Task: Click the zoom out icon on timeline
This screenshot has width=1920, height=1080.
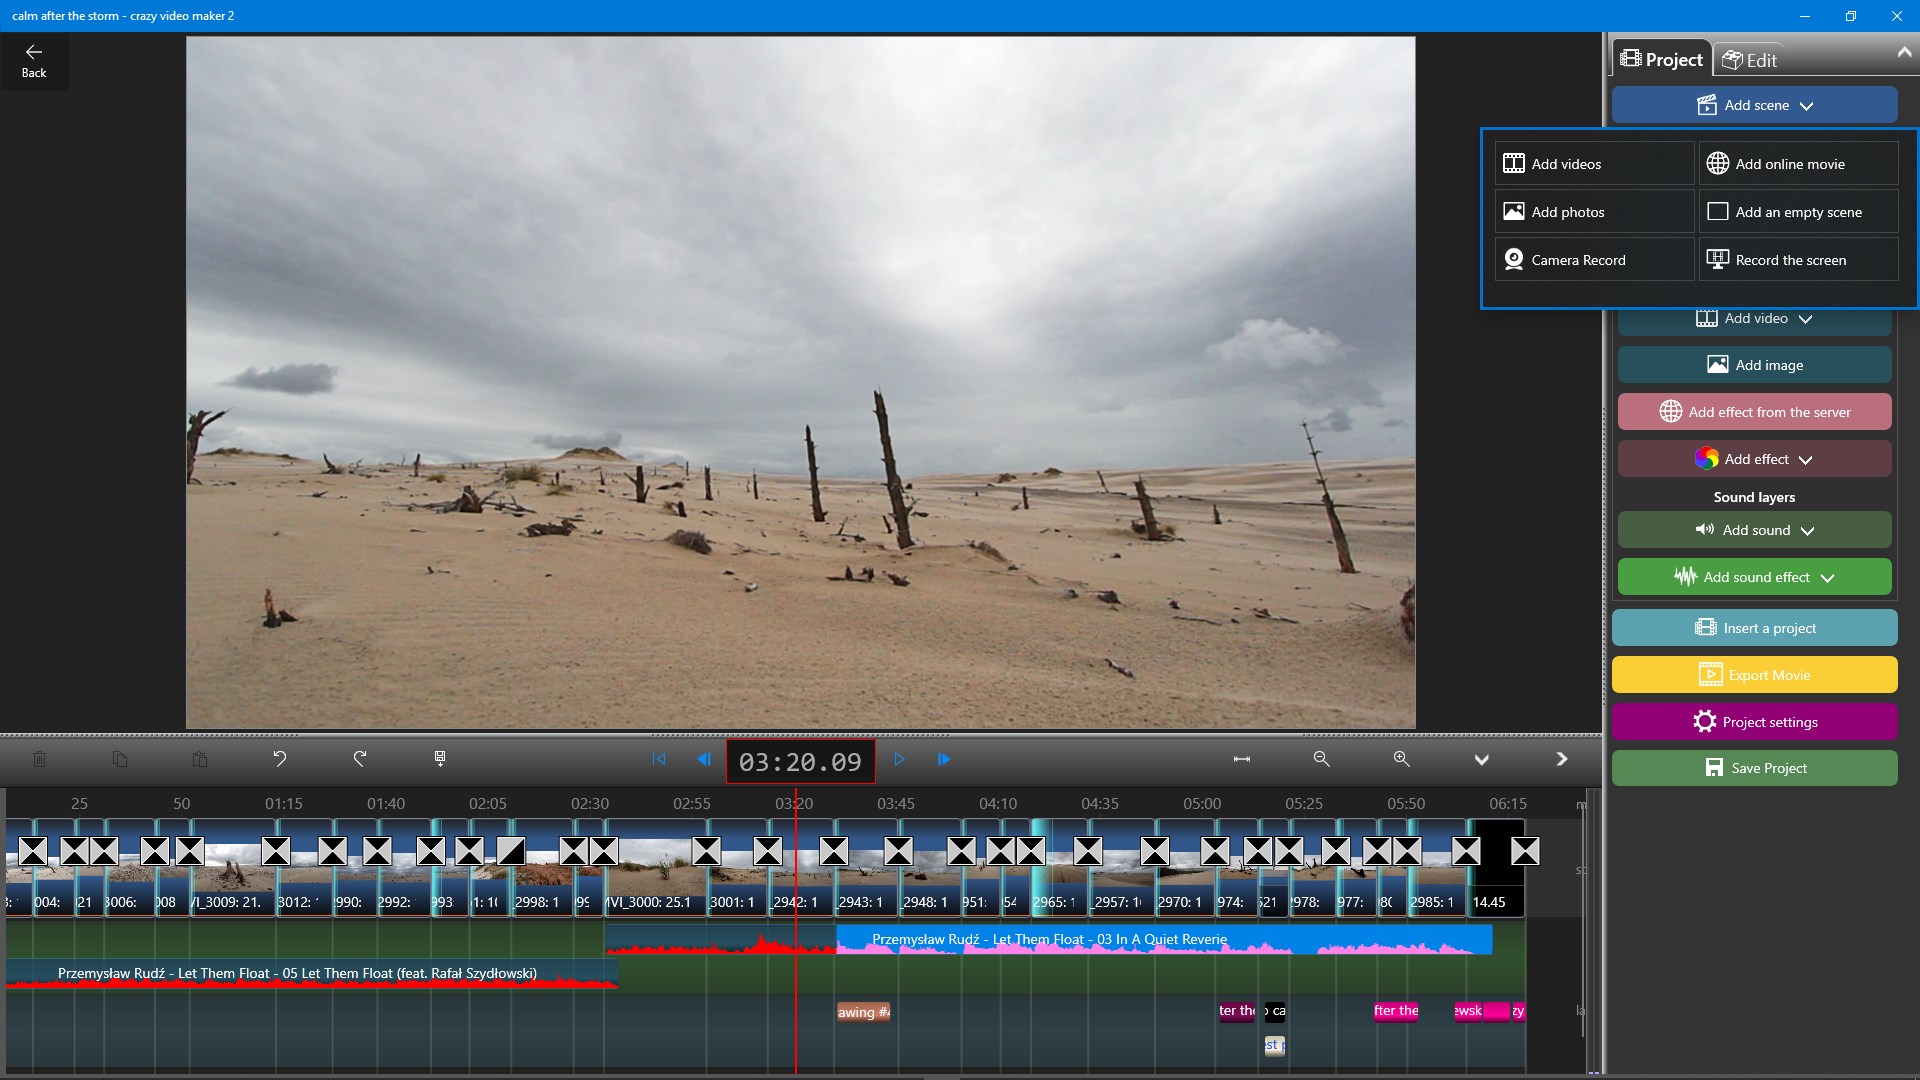Action: click(1321, 758)
